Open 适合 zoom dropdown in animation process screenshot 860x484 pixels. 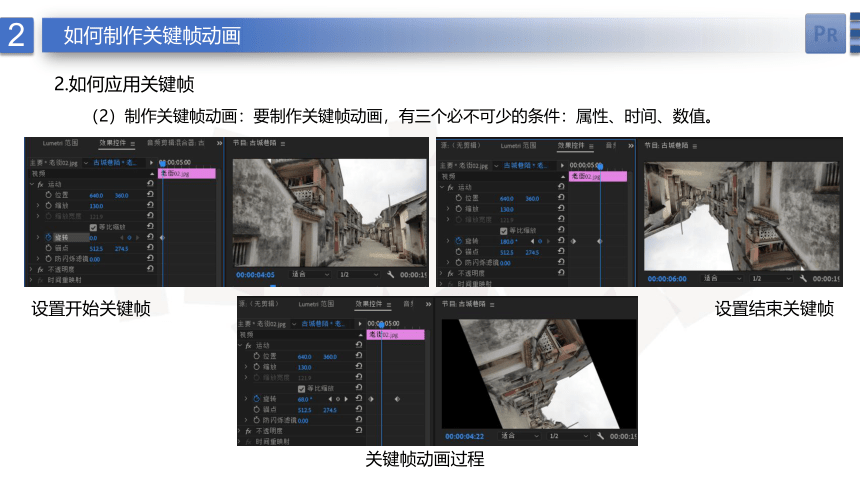click(520, 436)
